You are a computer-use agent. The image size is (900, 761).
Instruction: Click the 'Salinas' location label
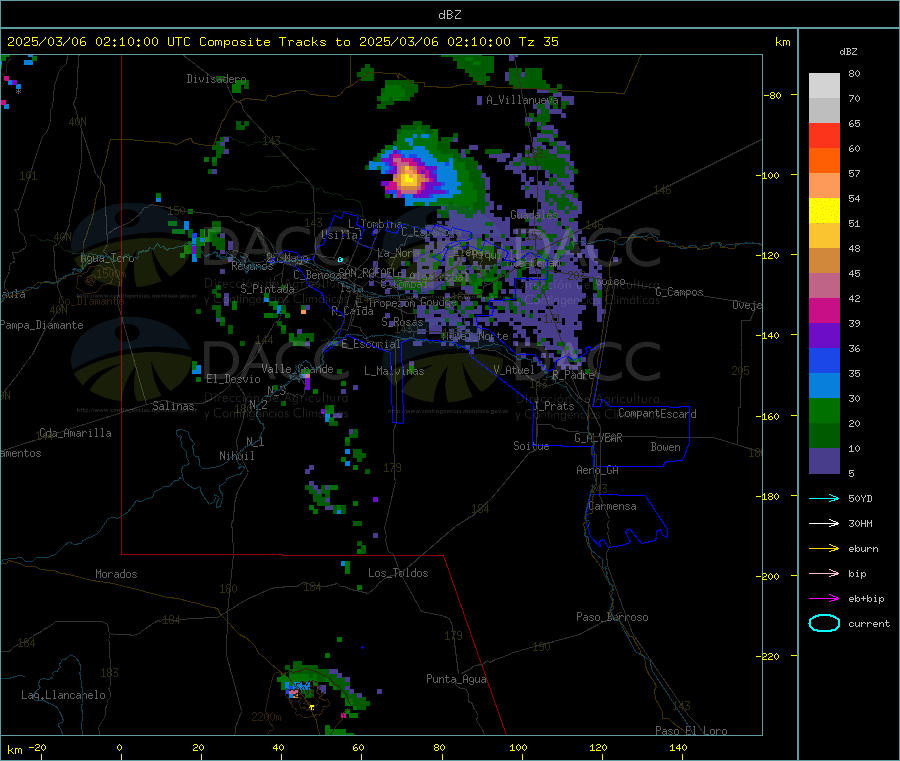[173, 406]
